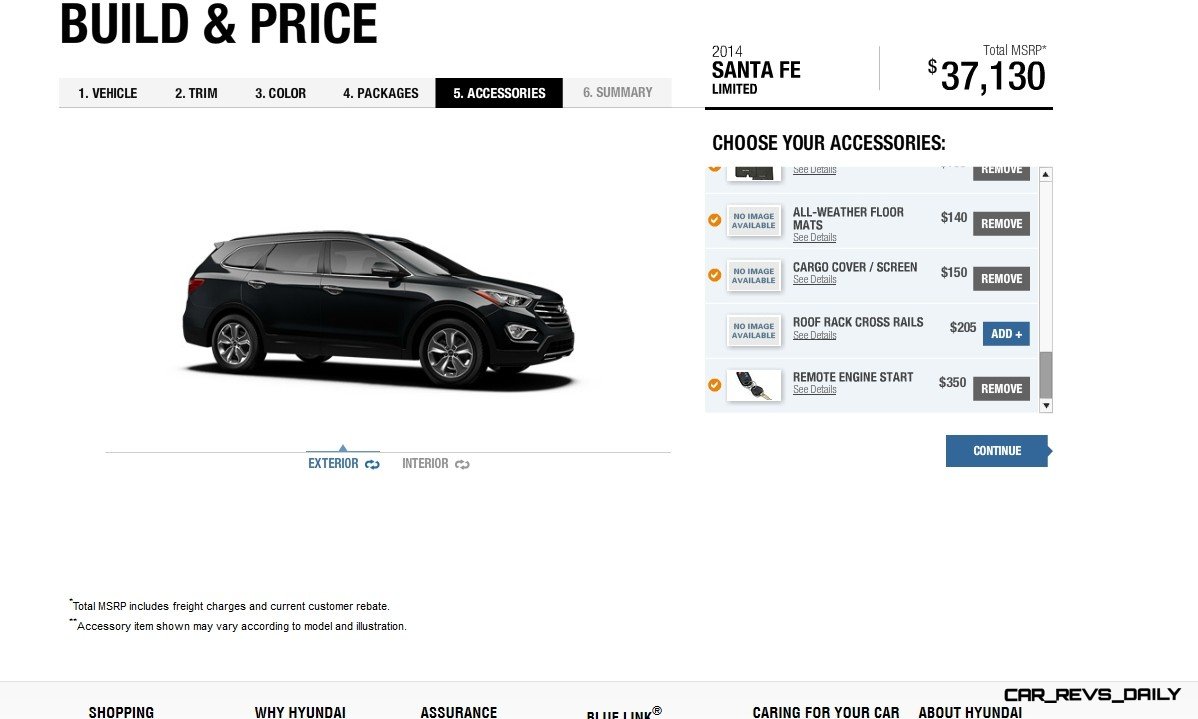The image size is (1198, 719).
Task: Go to the 2. Trim tab
Action: (196, 93)
